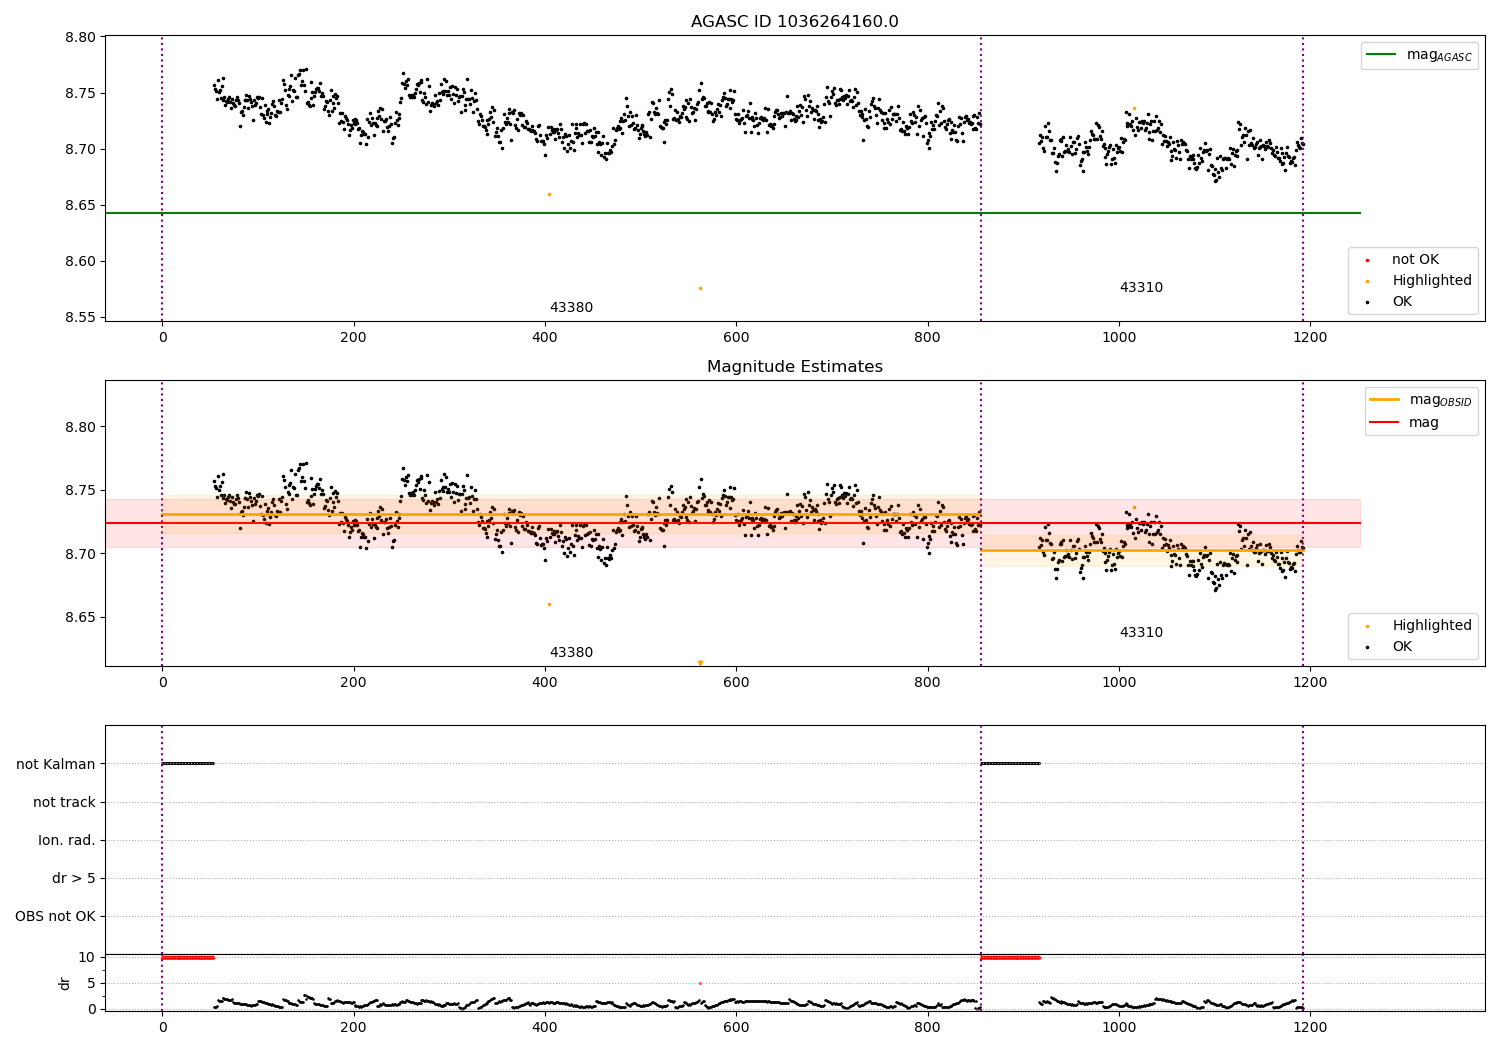Viewport: 1500px width, 1050px height.
Task: Click the orange highlighted point at 8.66 in top plot
Action: pos(549,194)
